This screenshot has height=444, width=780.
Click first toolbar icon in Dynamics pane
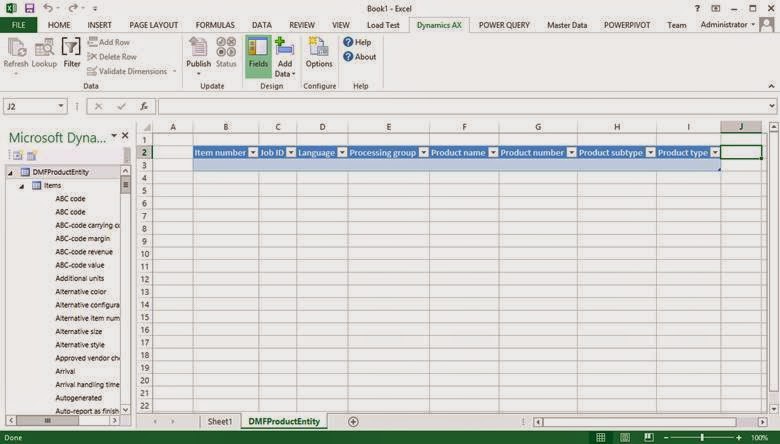click(17, 156)
